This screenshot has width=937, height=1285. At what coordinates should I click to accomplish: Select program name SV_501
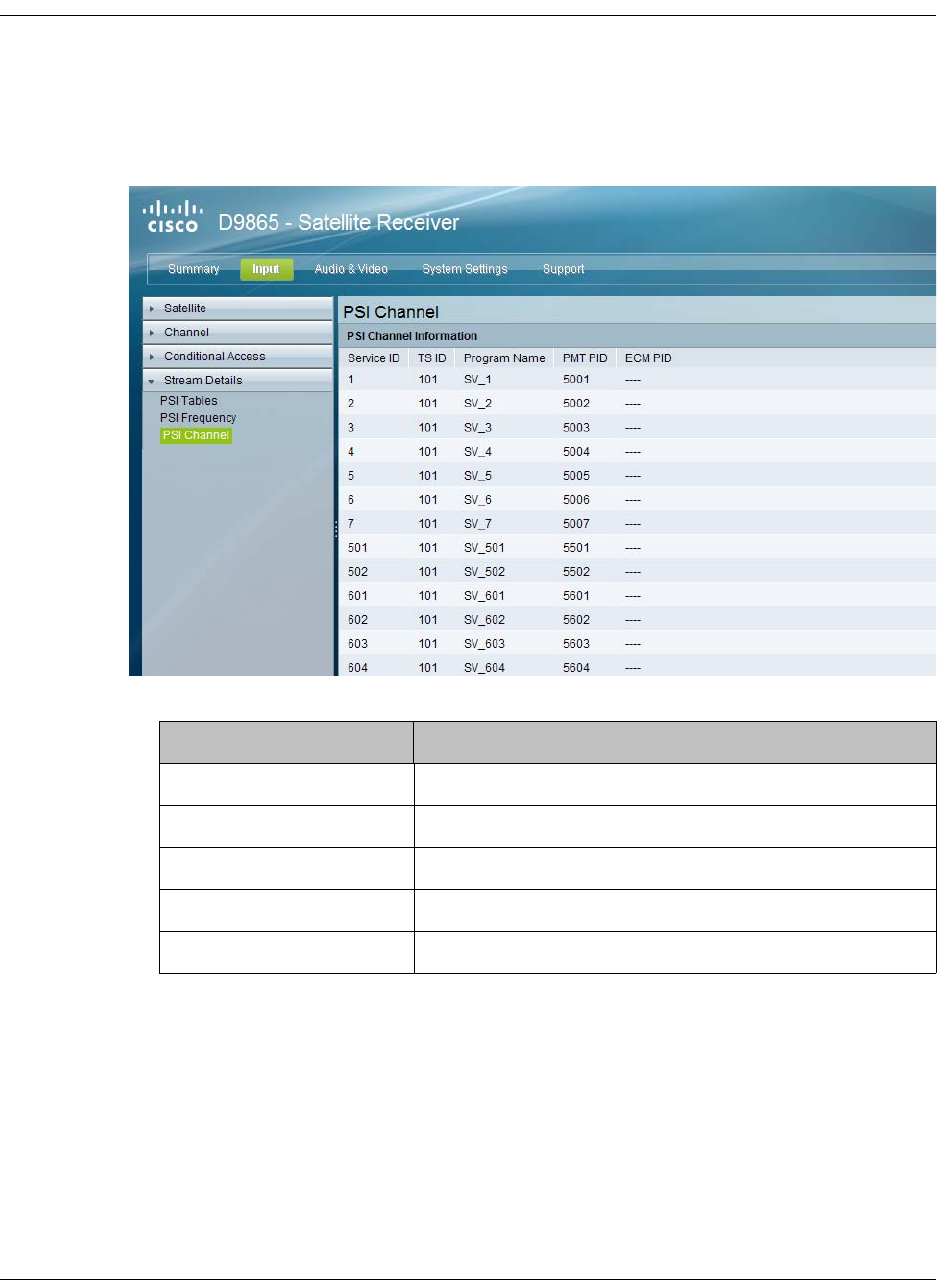[484, 547]
